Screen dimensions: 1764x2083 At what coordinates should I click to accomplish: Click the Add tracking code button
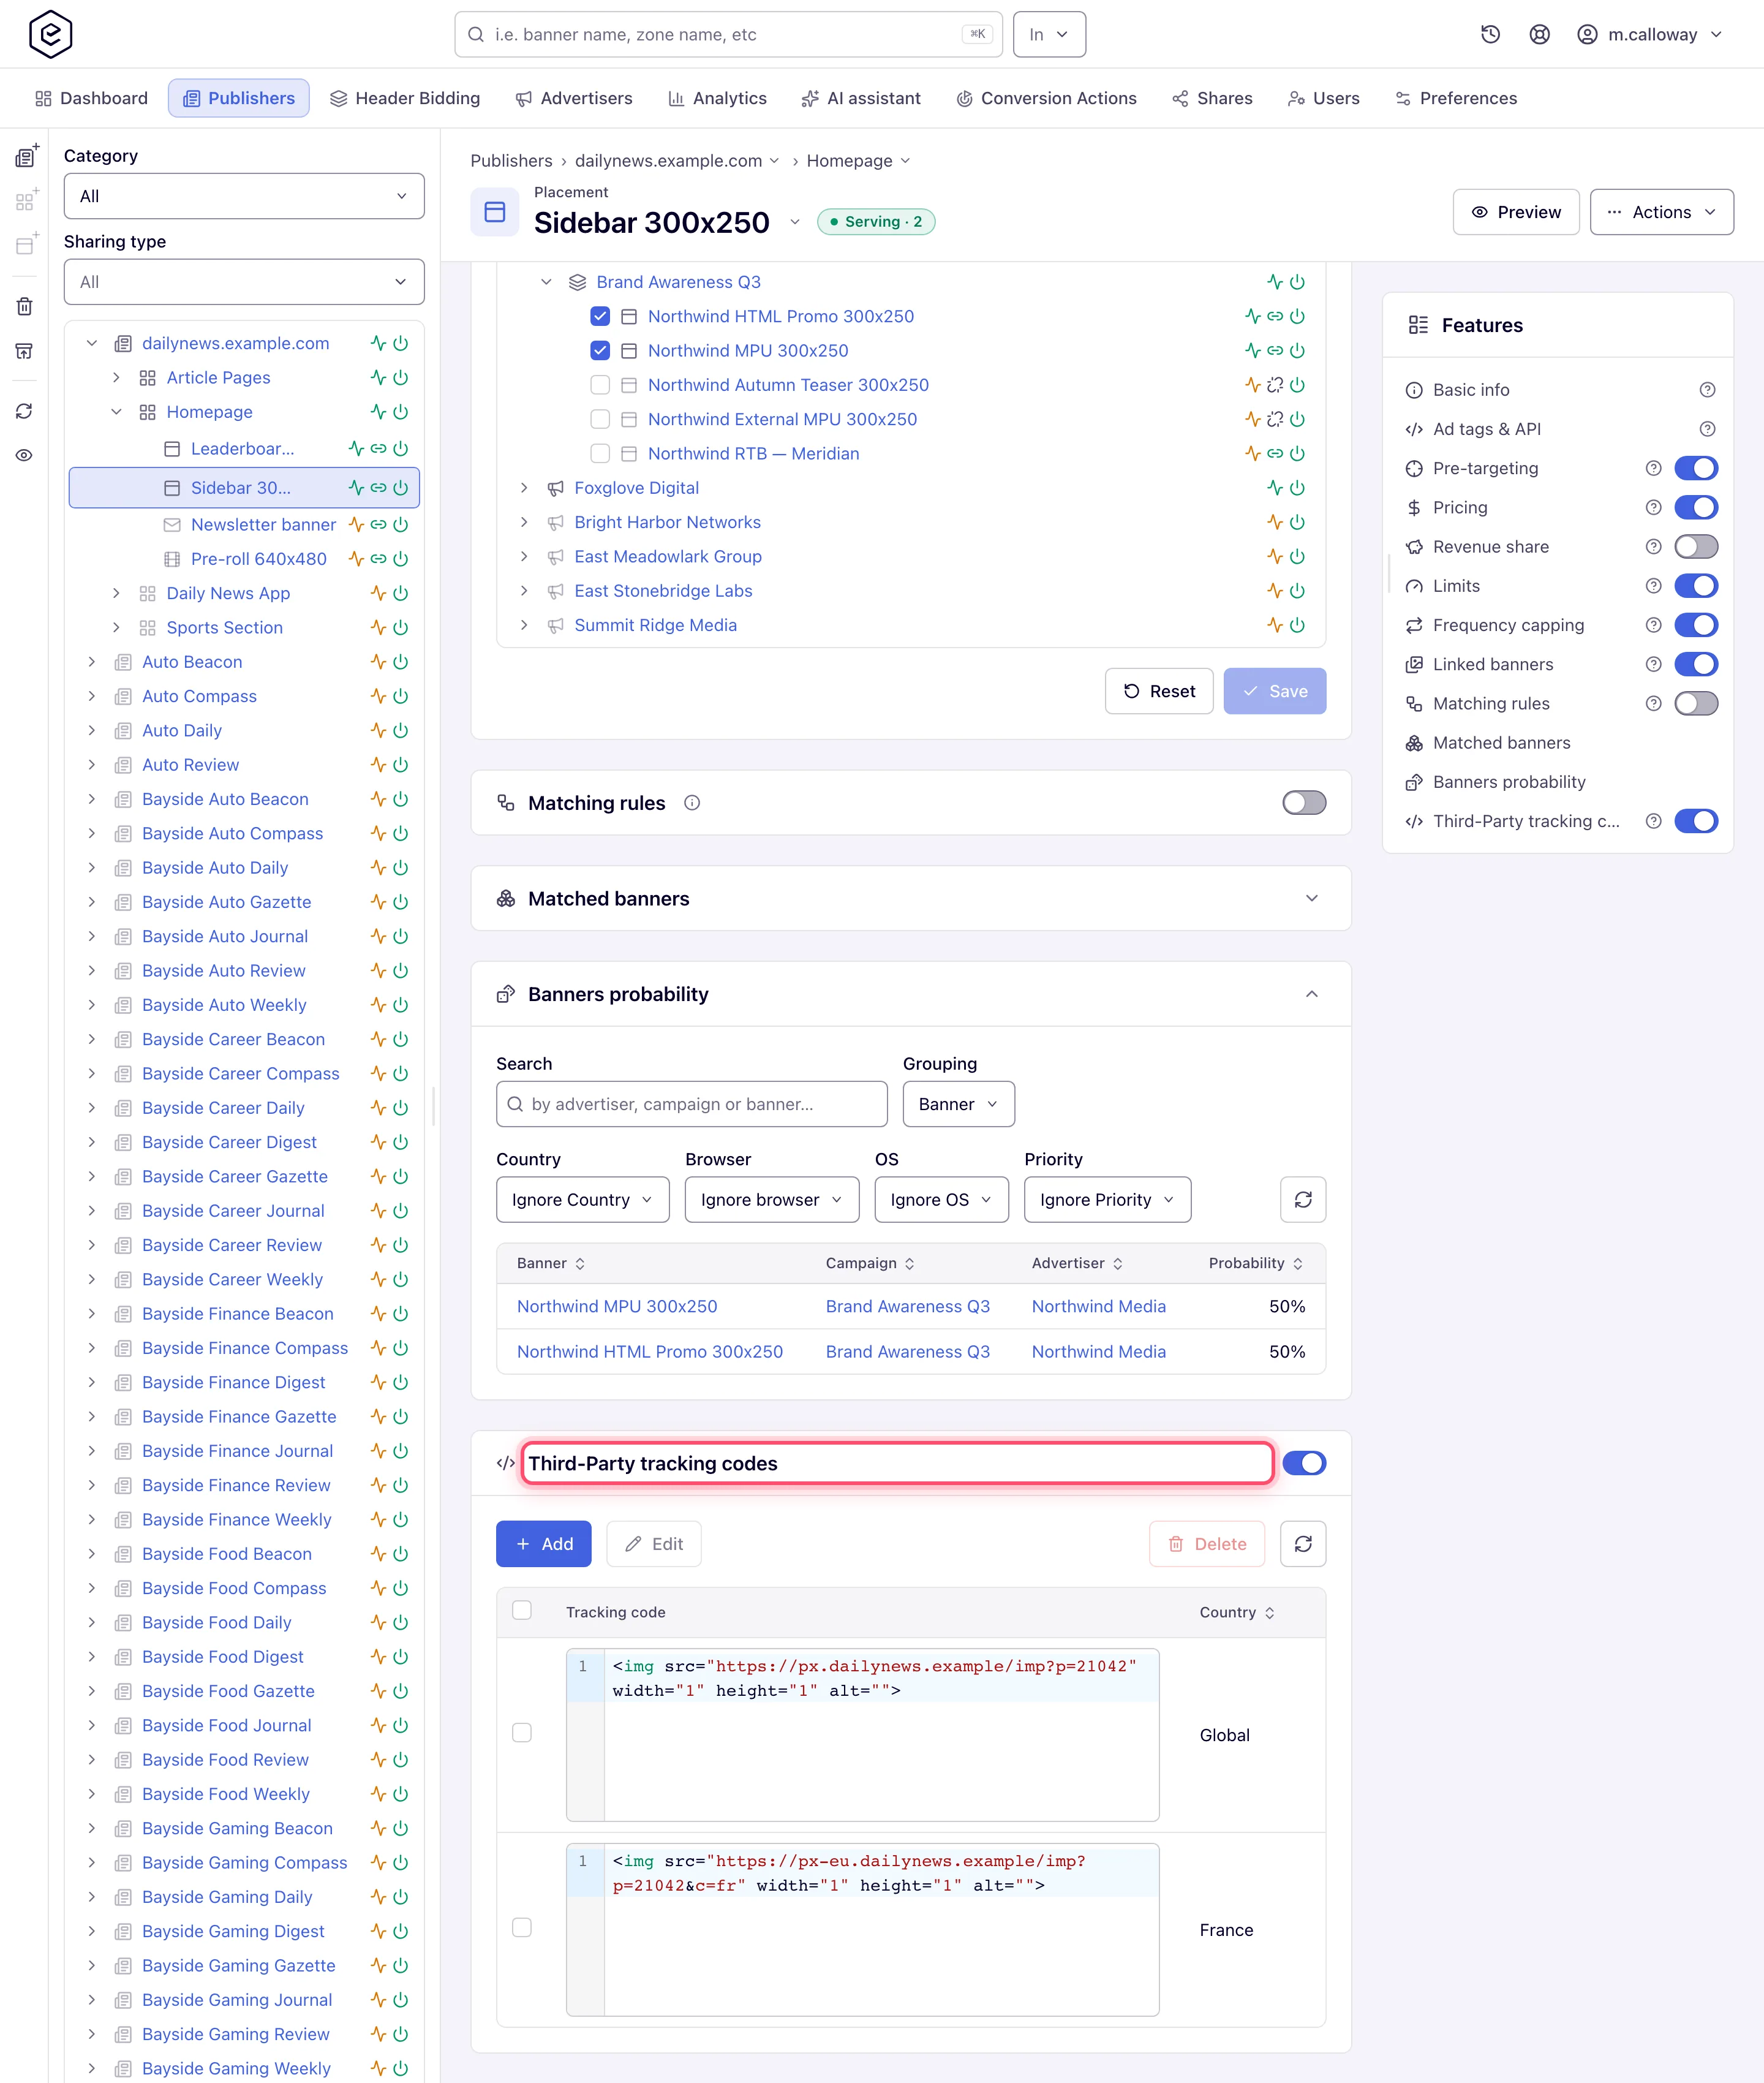click(544, 1544)
